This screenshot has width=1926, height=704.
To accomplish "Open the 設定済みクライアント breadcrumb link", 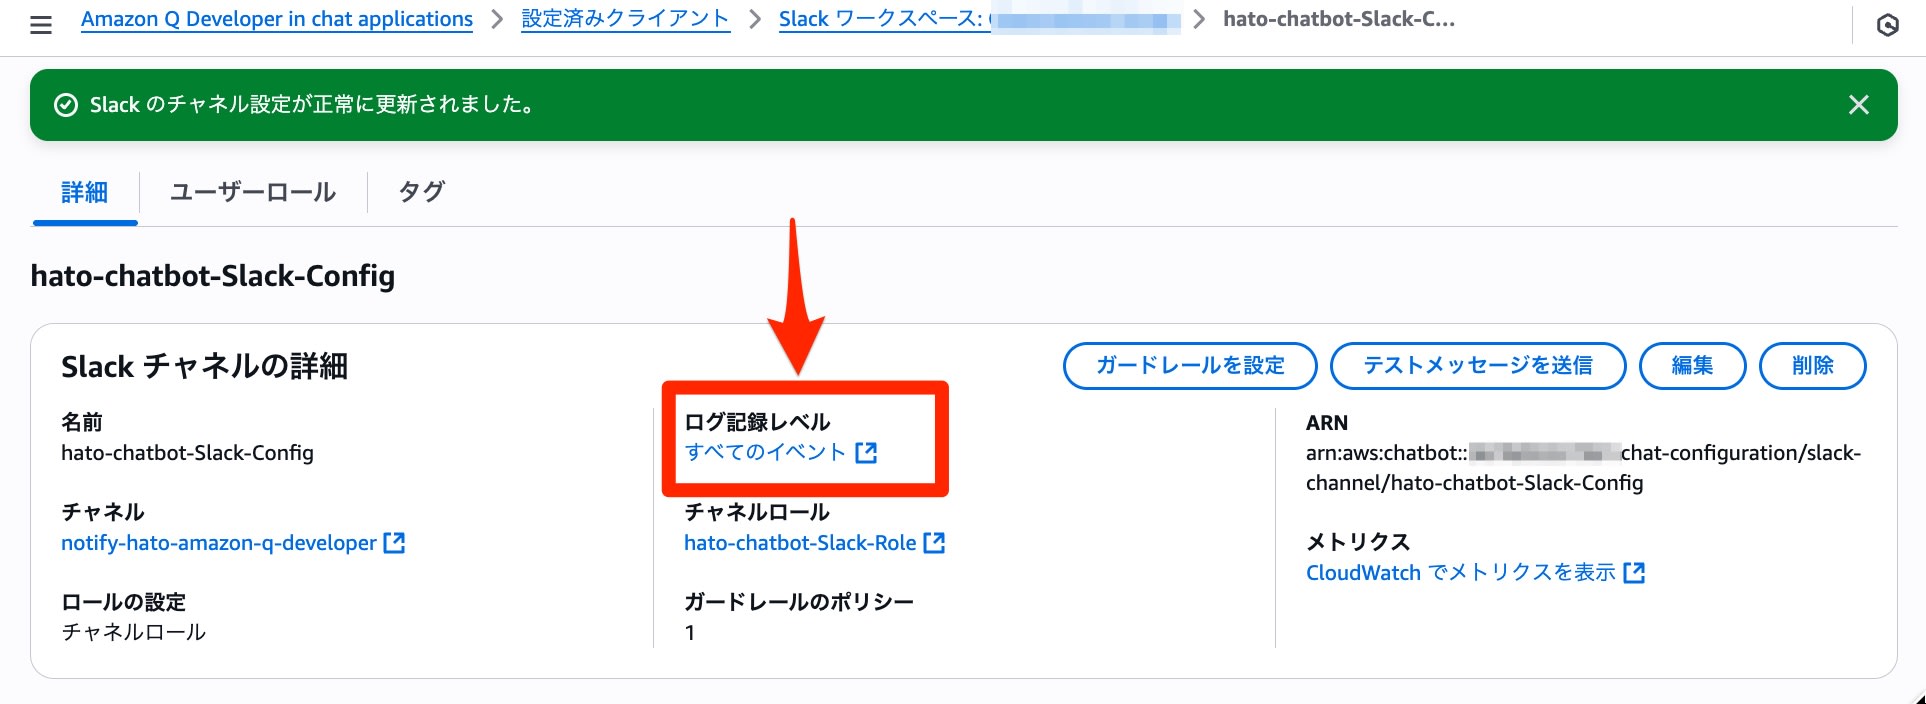I will point(626,19).
